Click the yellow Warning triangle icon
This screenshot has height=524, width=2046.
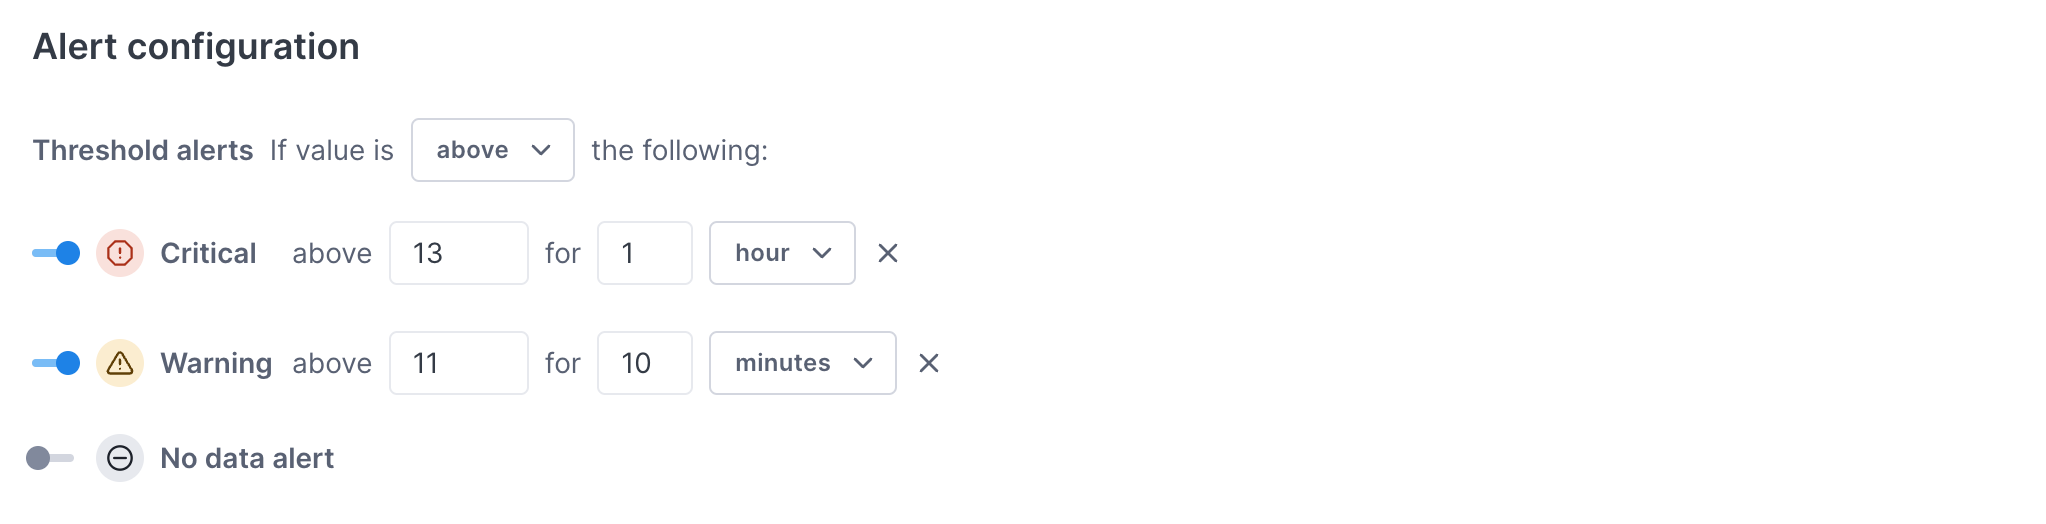120,363
